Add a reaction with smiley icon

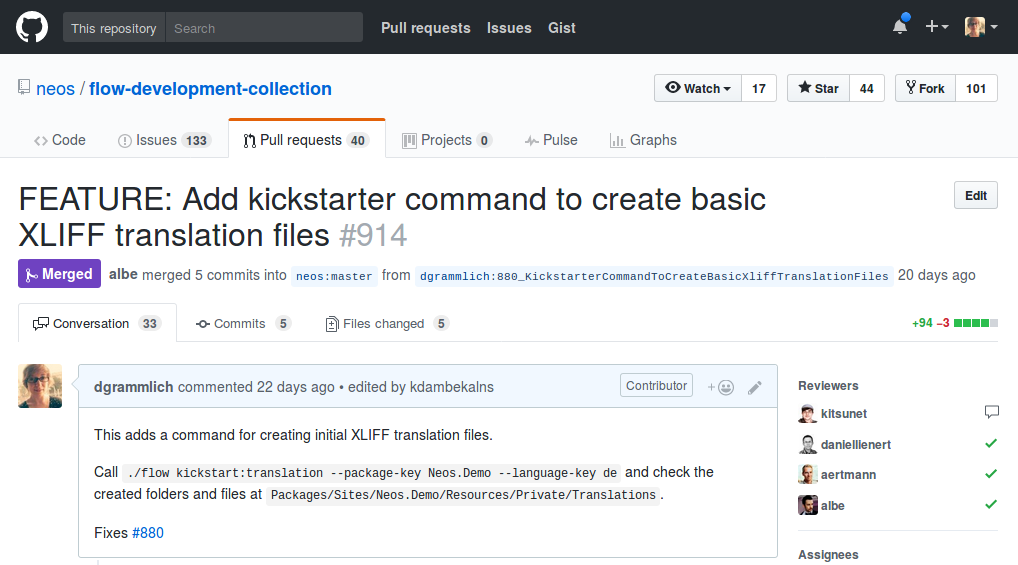(x=720, y=388)
